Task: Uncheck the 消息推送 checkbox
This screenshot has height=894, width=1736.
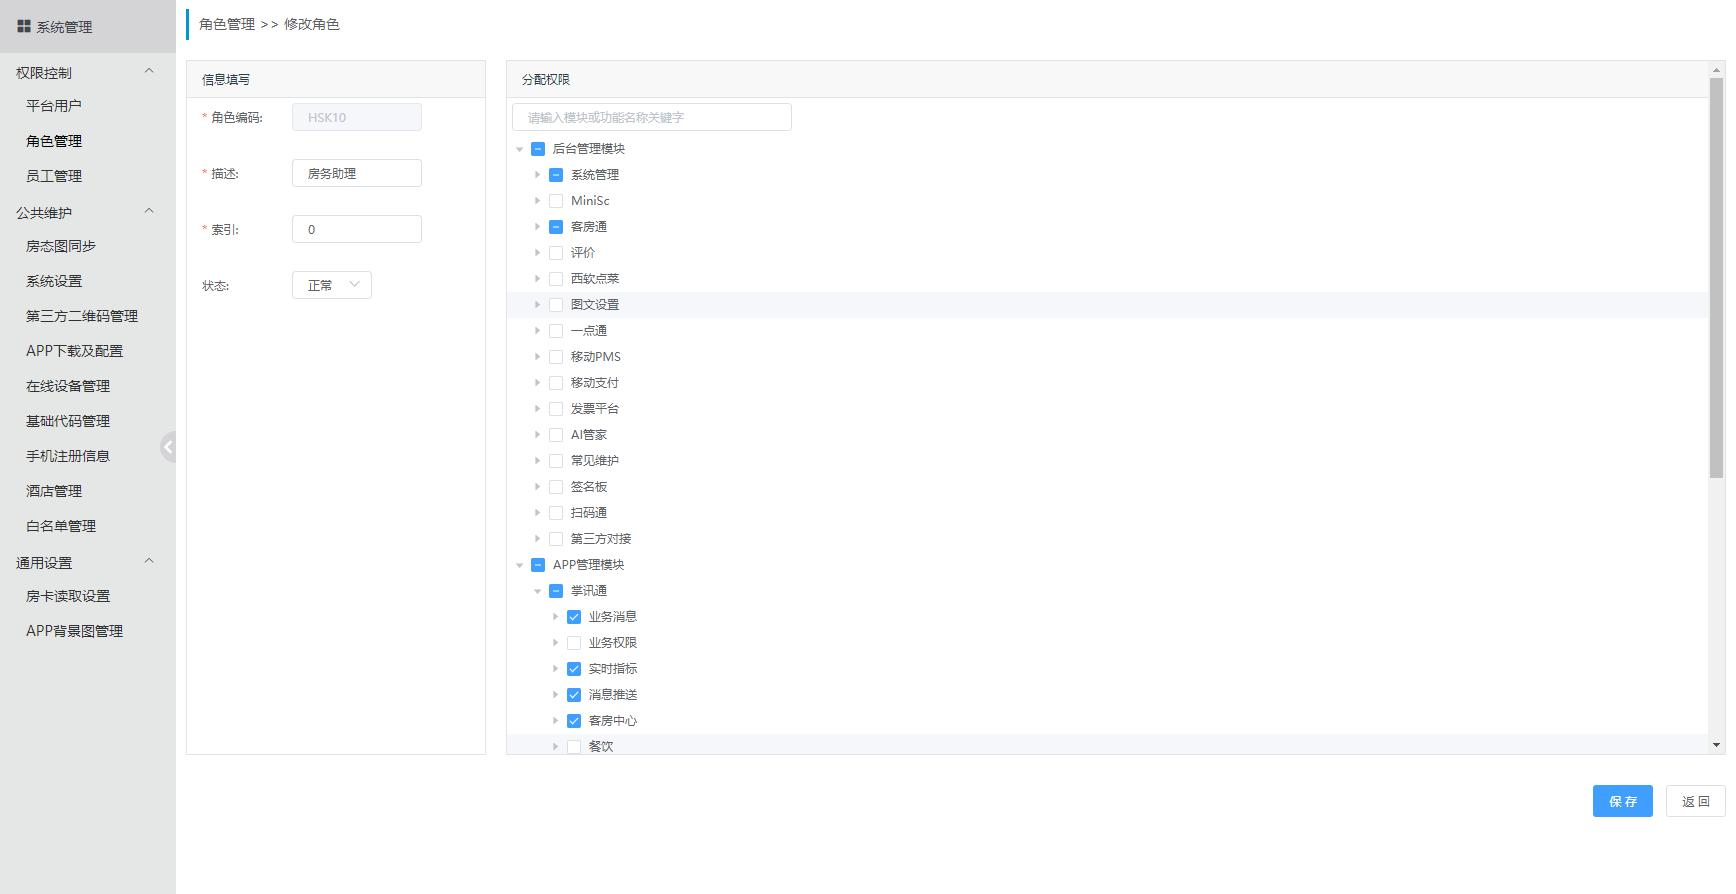Action: pyautogui.click(x=574, y=695)
